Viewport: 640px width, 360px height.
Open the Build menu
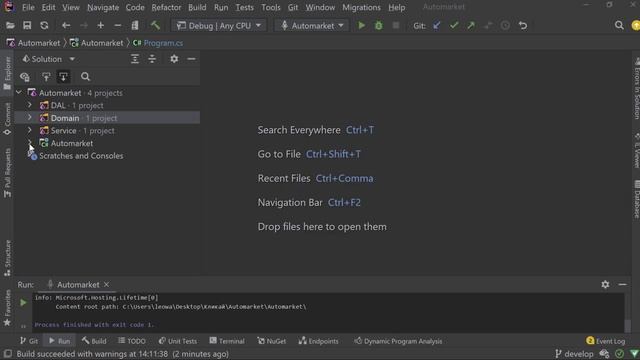click(x=197, y=7)
